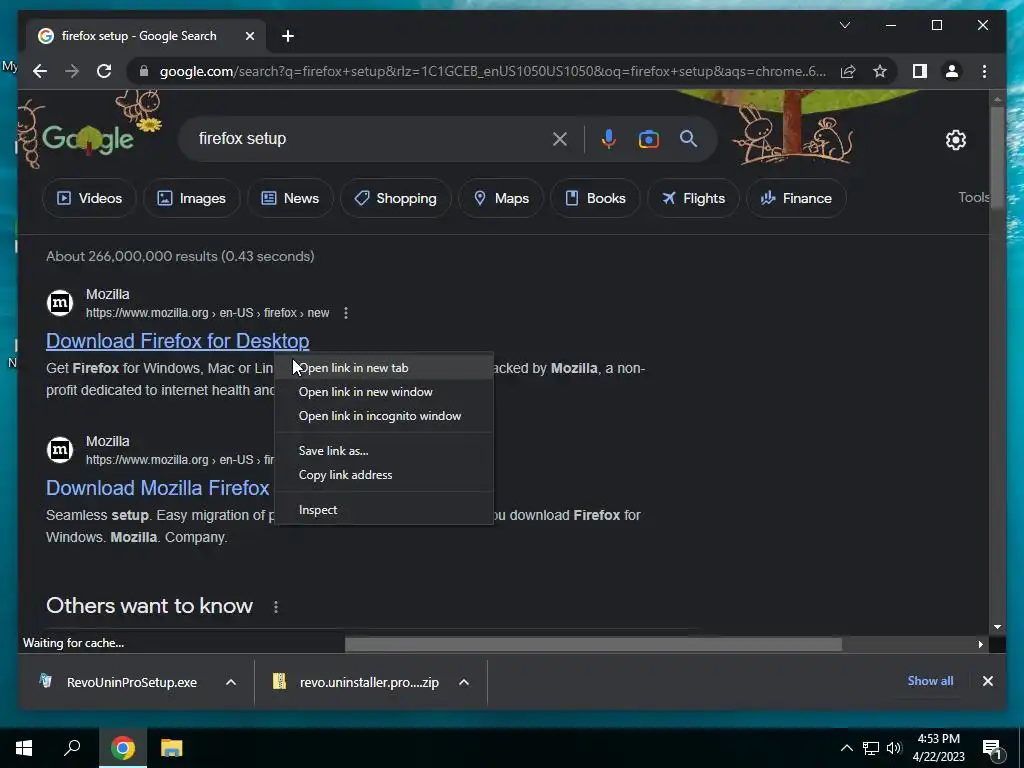Switch to the Maps filter

[x=501, y=198]
